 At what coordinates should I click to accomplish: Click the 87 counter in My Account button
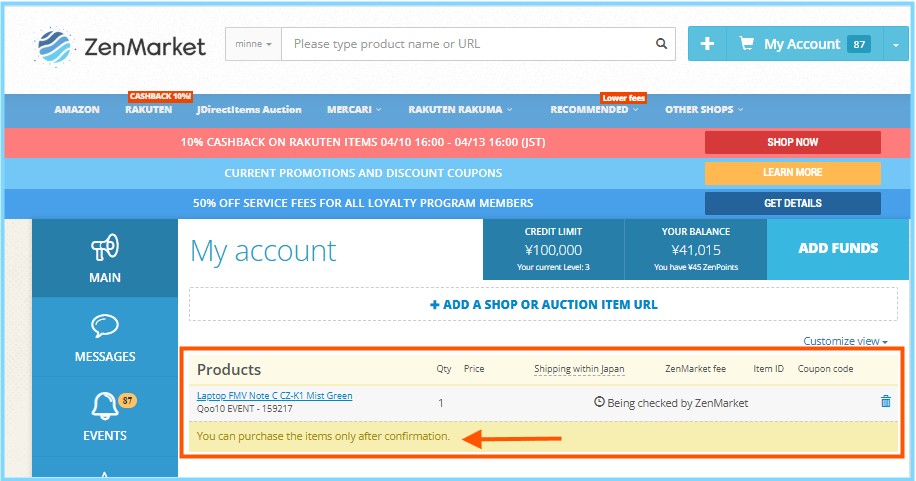tap(859, 44)
